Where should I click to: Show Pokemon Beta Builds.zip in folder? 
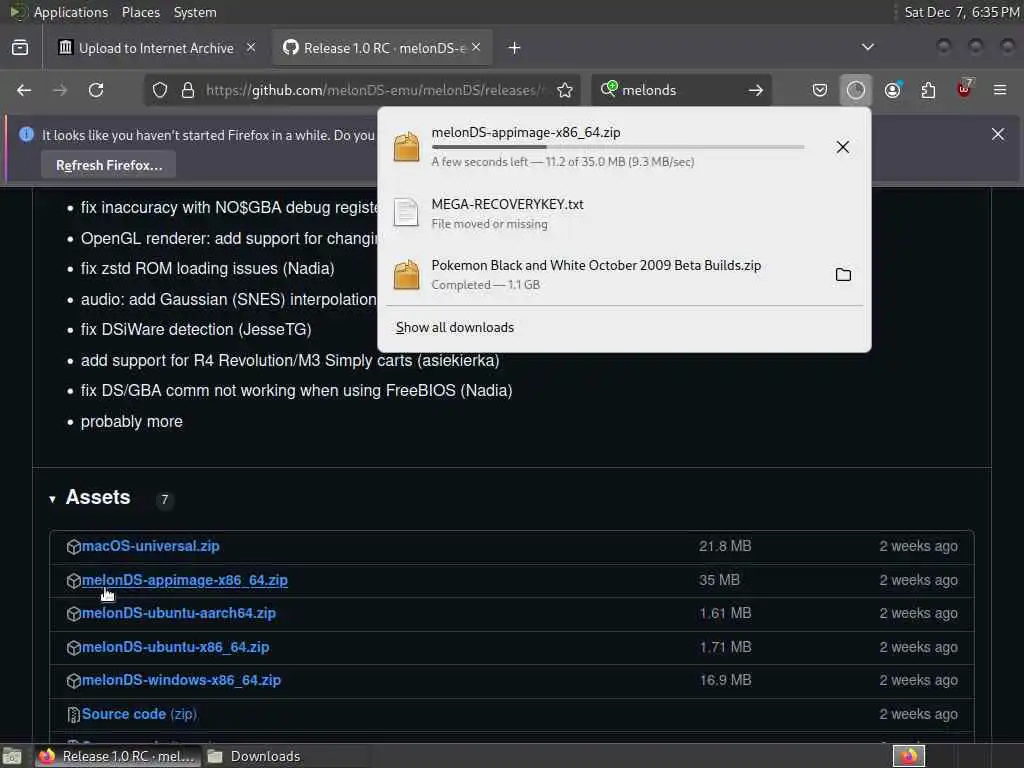(843, 275)
